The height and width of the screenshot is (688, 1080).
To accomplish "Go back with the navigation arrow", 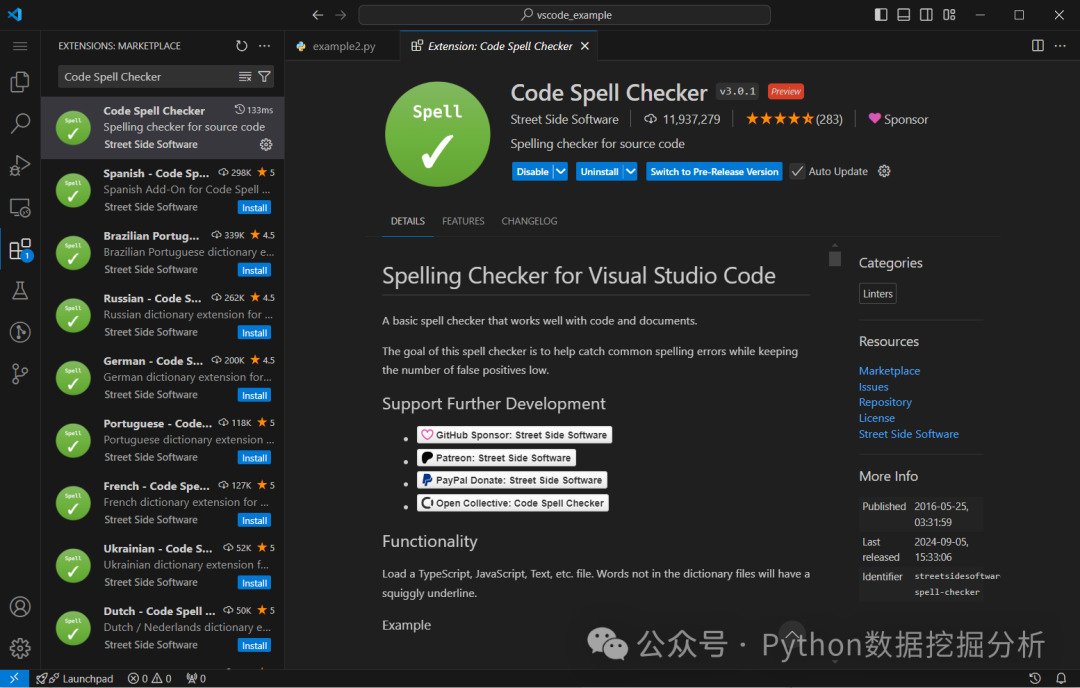I will click(x=318, y=14).
